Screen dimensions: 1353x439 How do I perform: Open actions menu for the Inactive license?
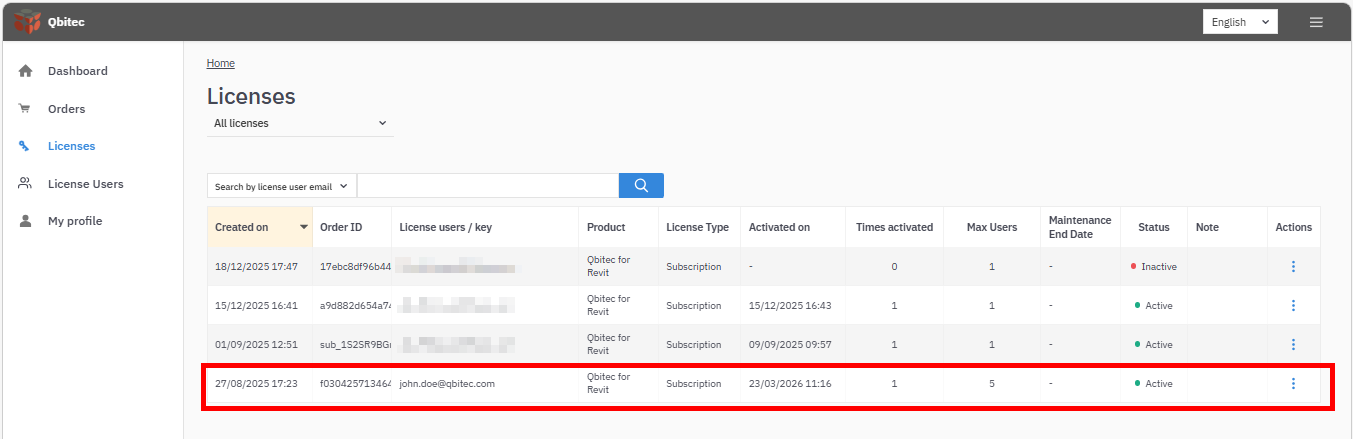1293,267
